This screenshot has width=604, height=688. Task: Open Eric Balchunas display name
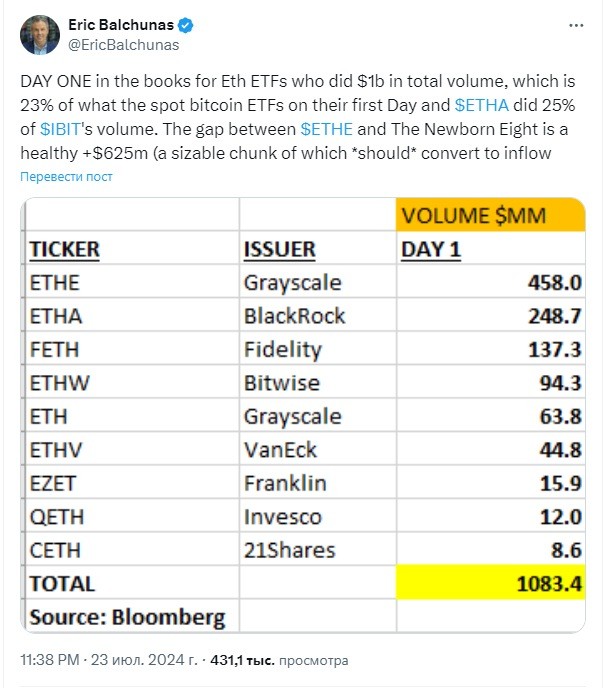click(121, 25)
